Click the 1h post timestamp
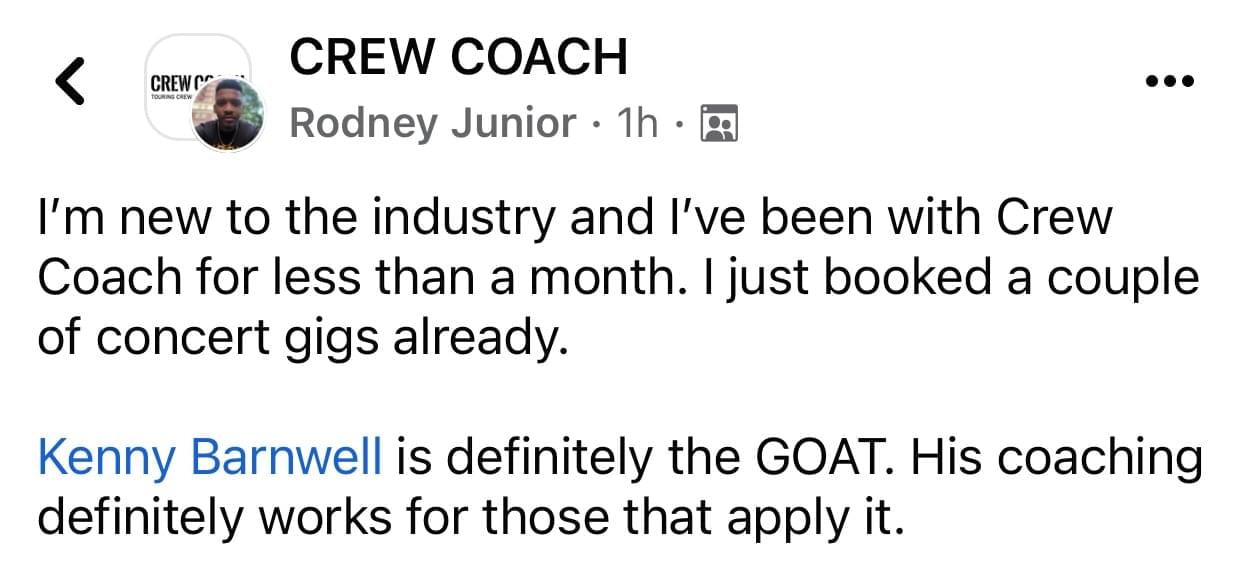This screenshot has width=1242, height=563. 638,124
